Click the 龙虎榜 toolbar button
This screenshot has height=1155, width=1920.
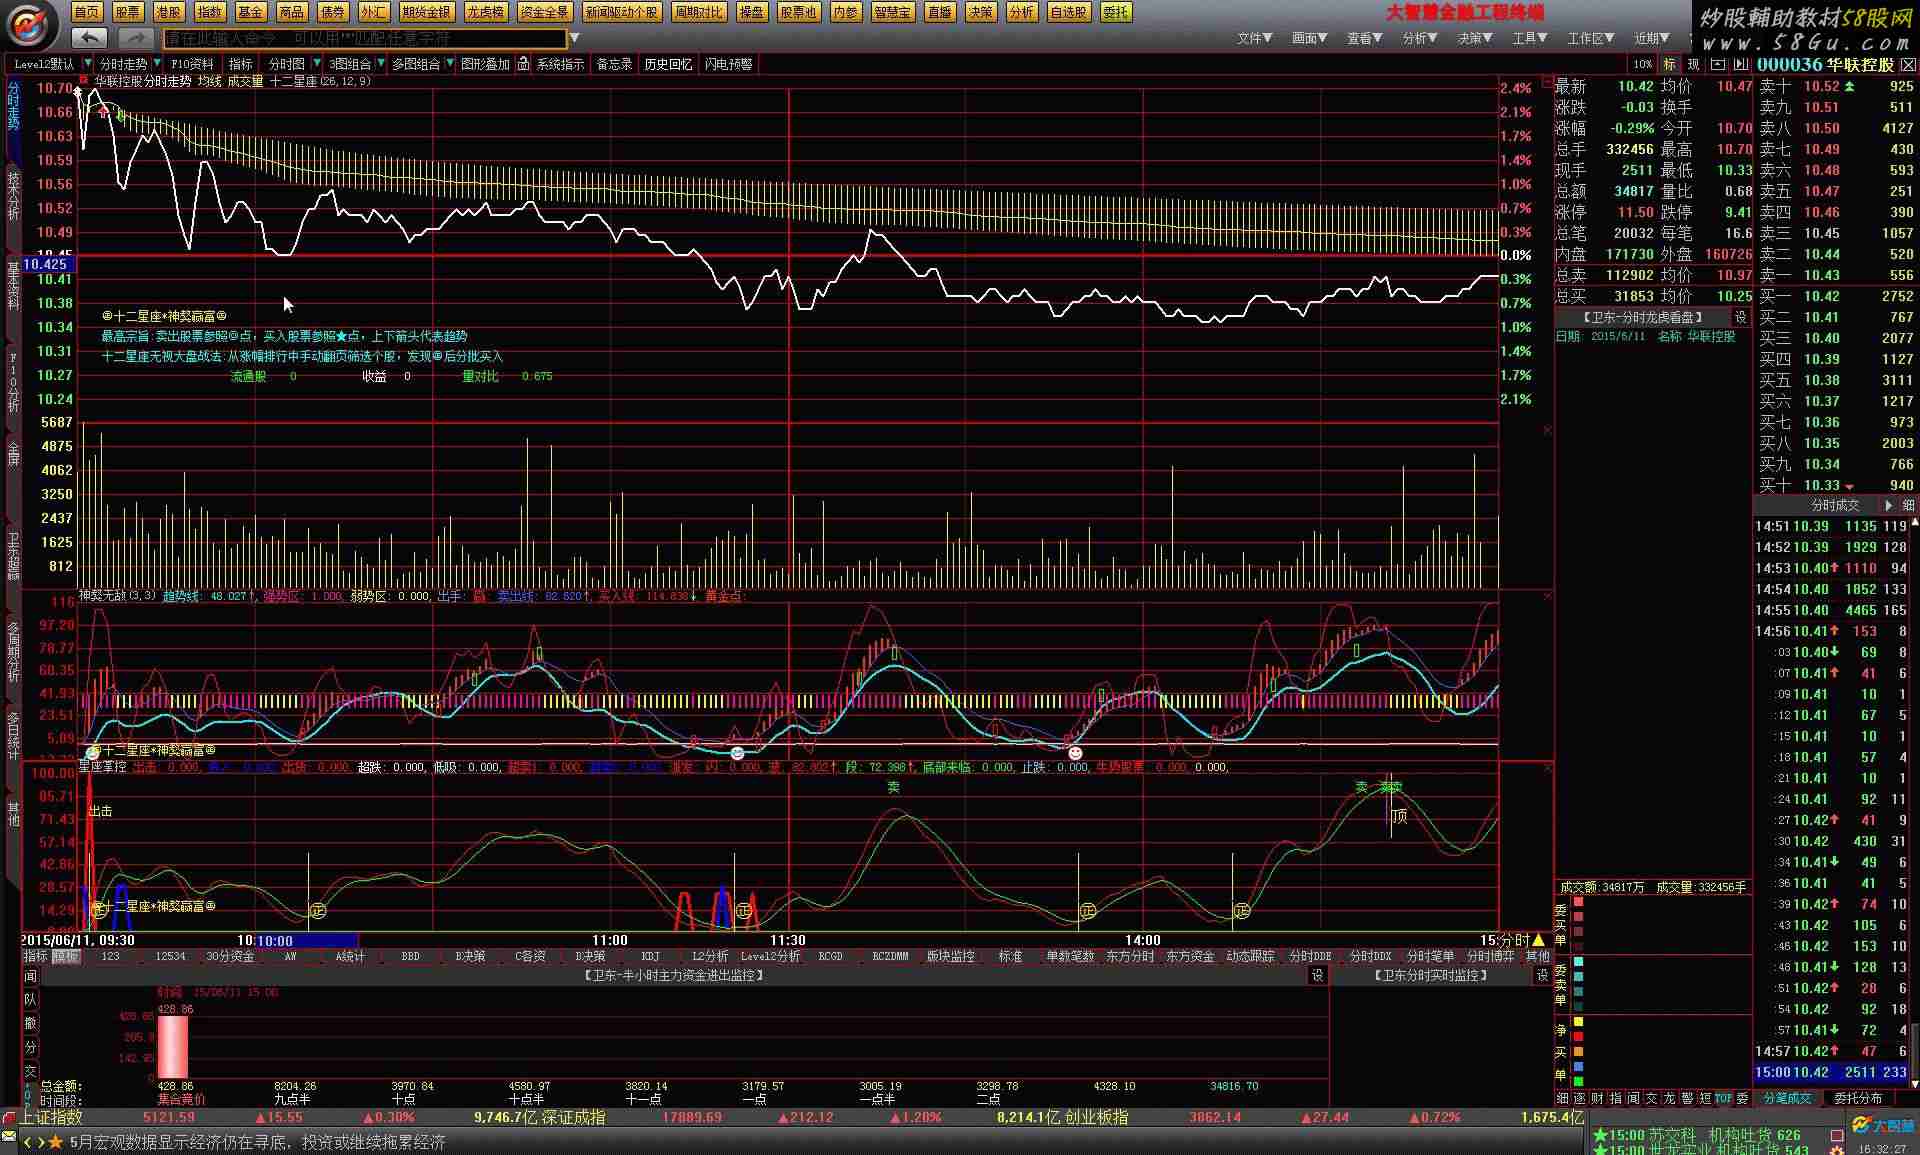[x=486, y=12]
